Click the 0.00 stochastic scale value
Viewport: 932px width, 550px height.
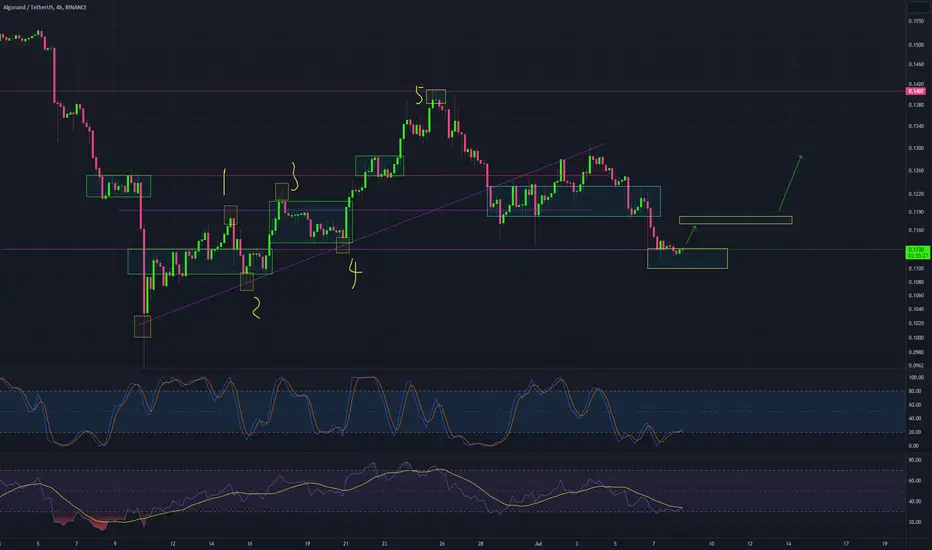914,446
